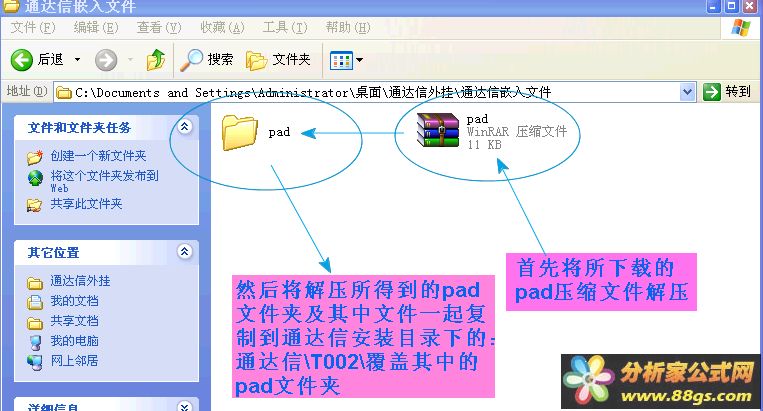Toggle the Folders (文件夹) pane button

point(278,60)
